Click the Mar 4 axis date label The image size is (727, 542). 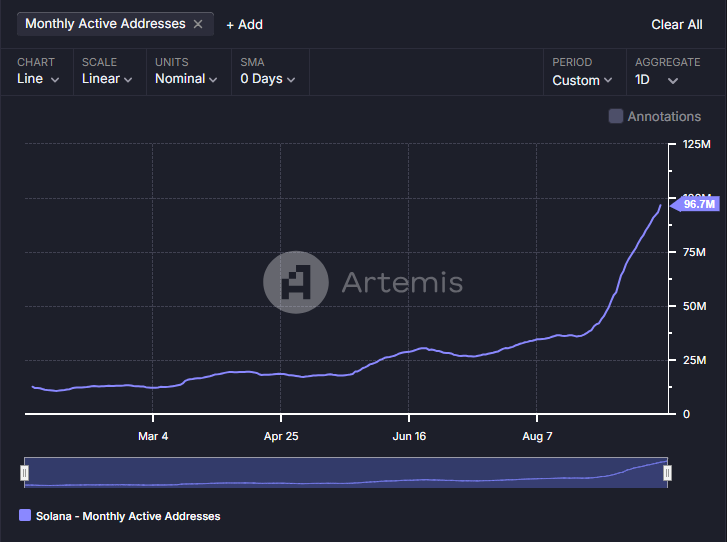click(x=153, y=436)
